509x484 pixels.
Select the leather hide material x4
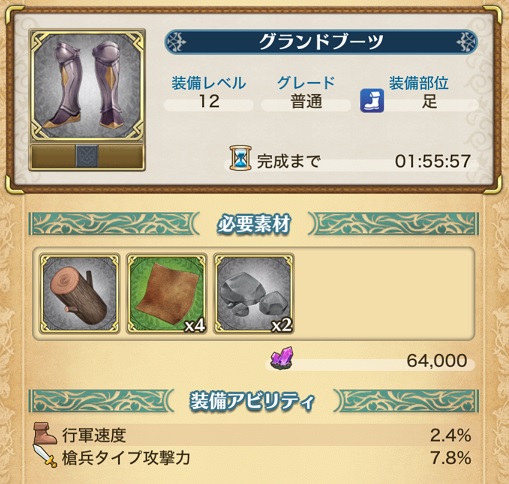click(x=167, y=293)
